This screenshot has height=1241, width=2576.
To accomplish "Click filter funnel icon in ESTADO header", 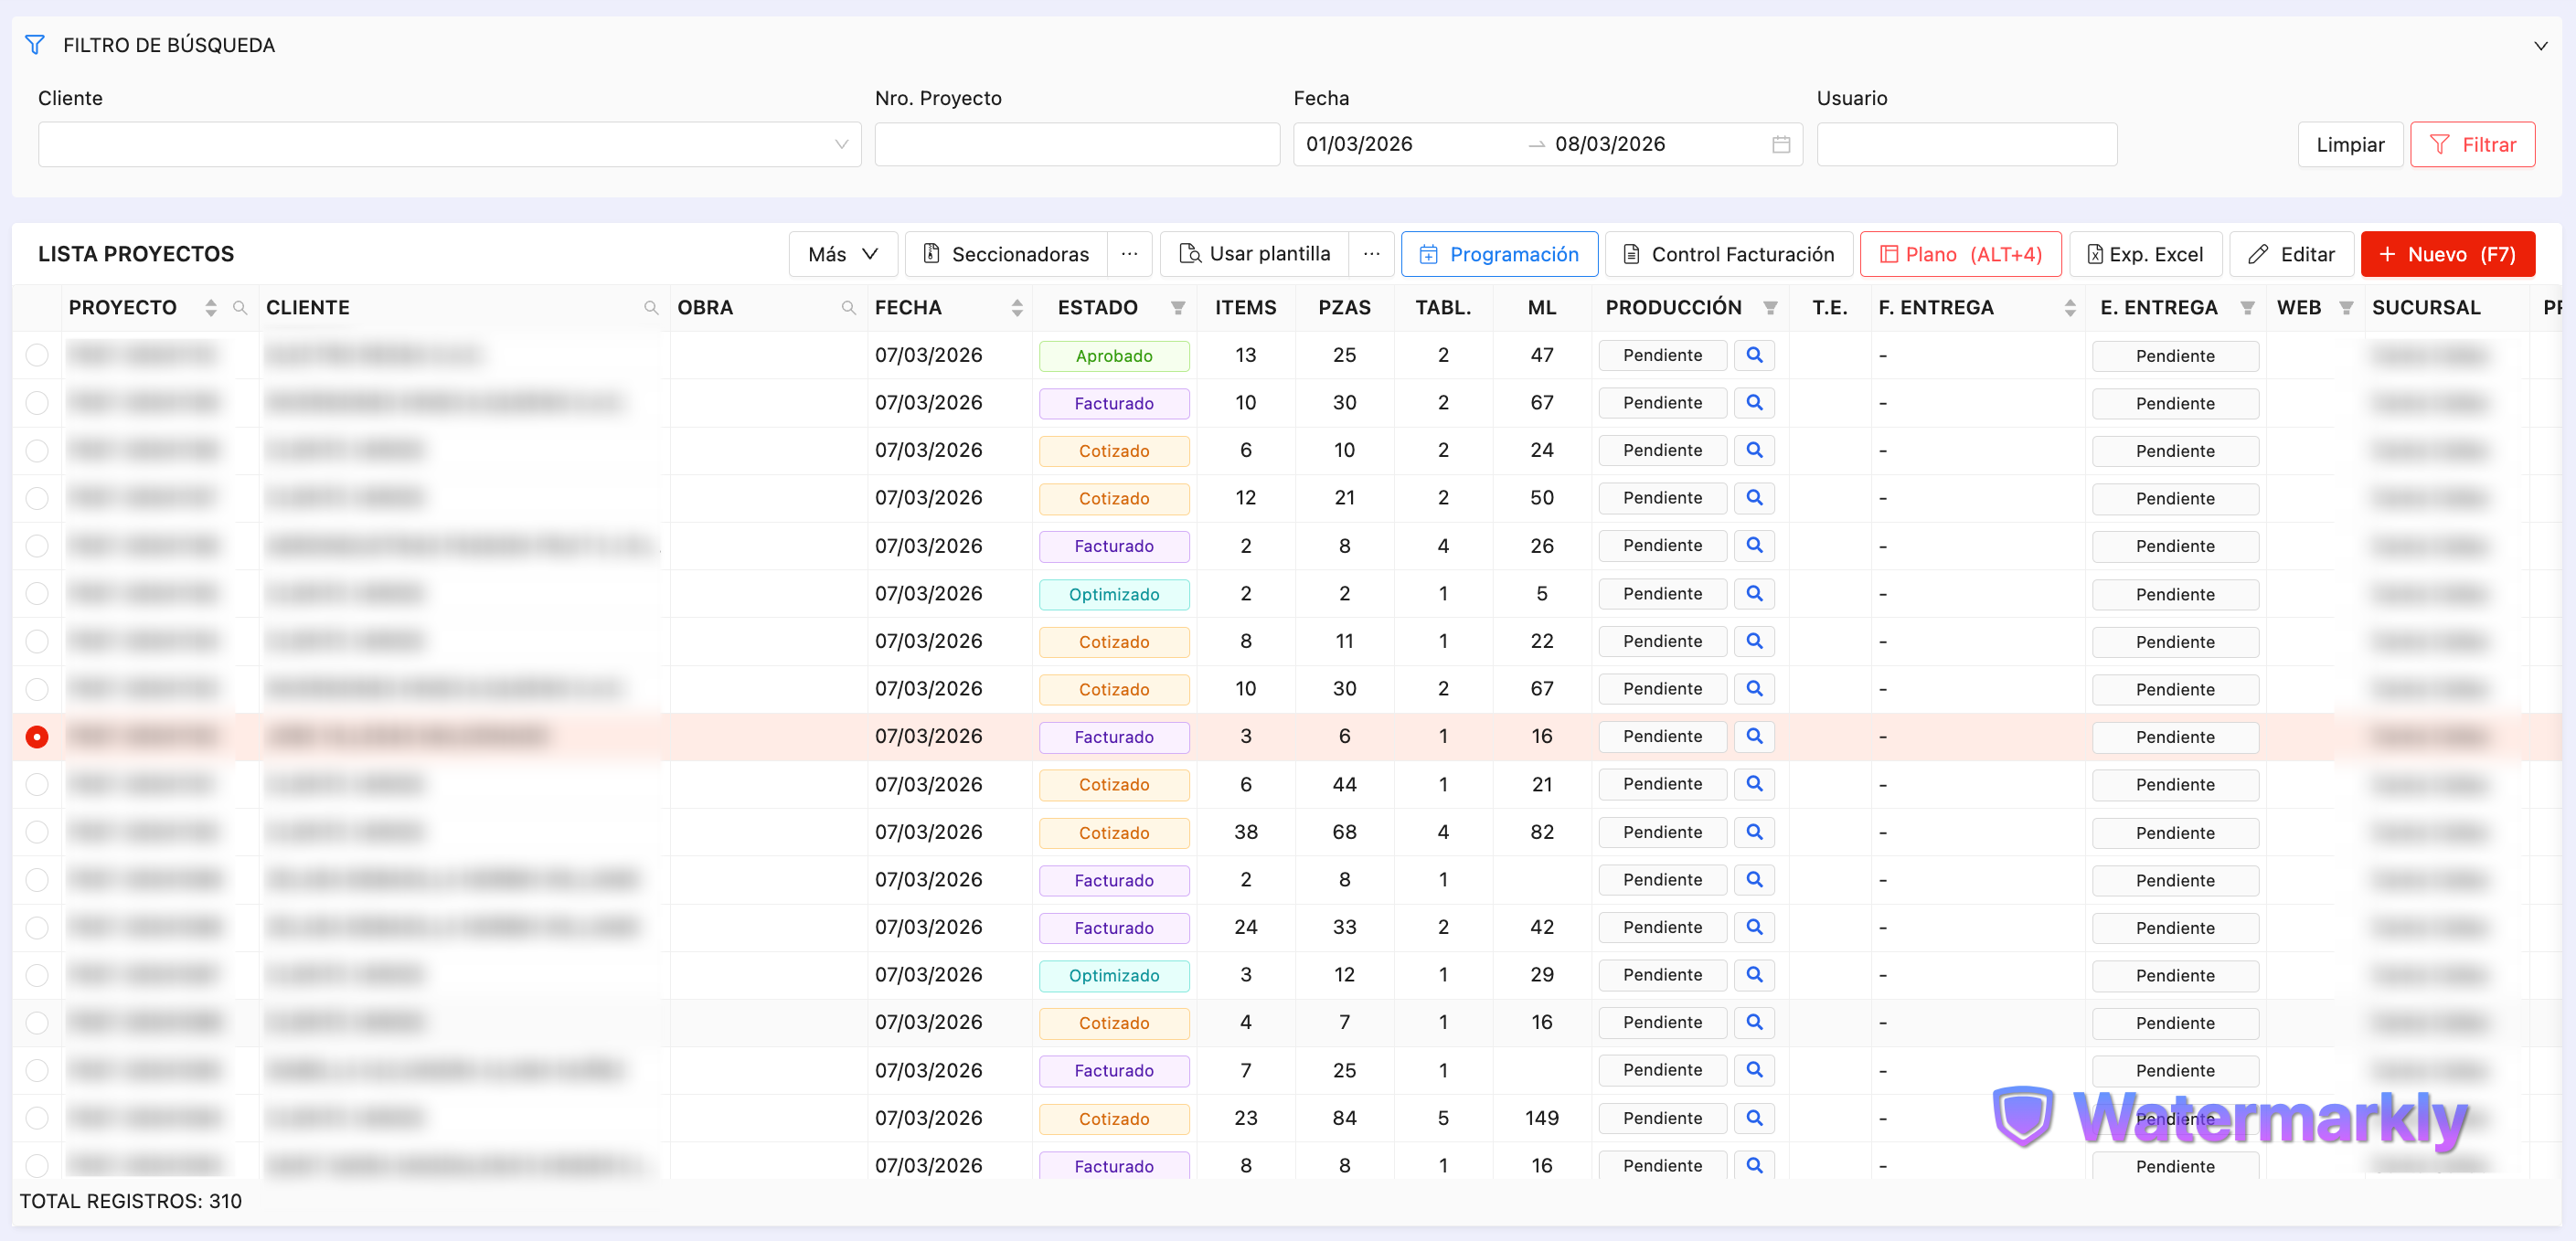I will tap(1178, 308).
